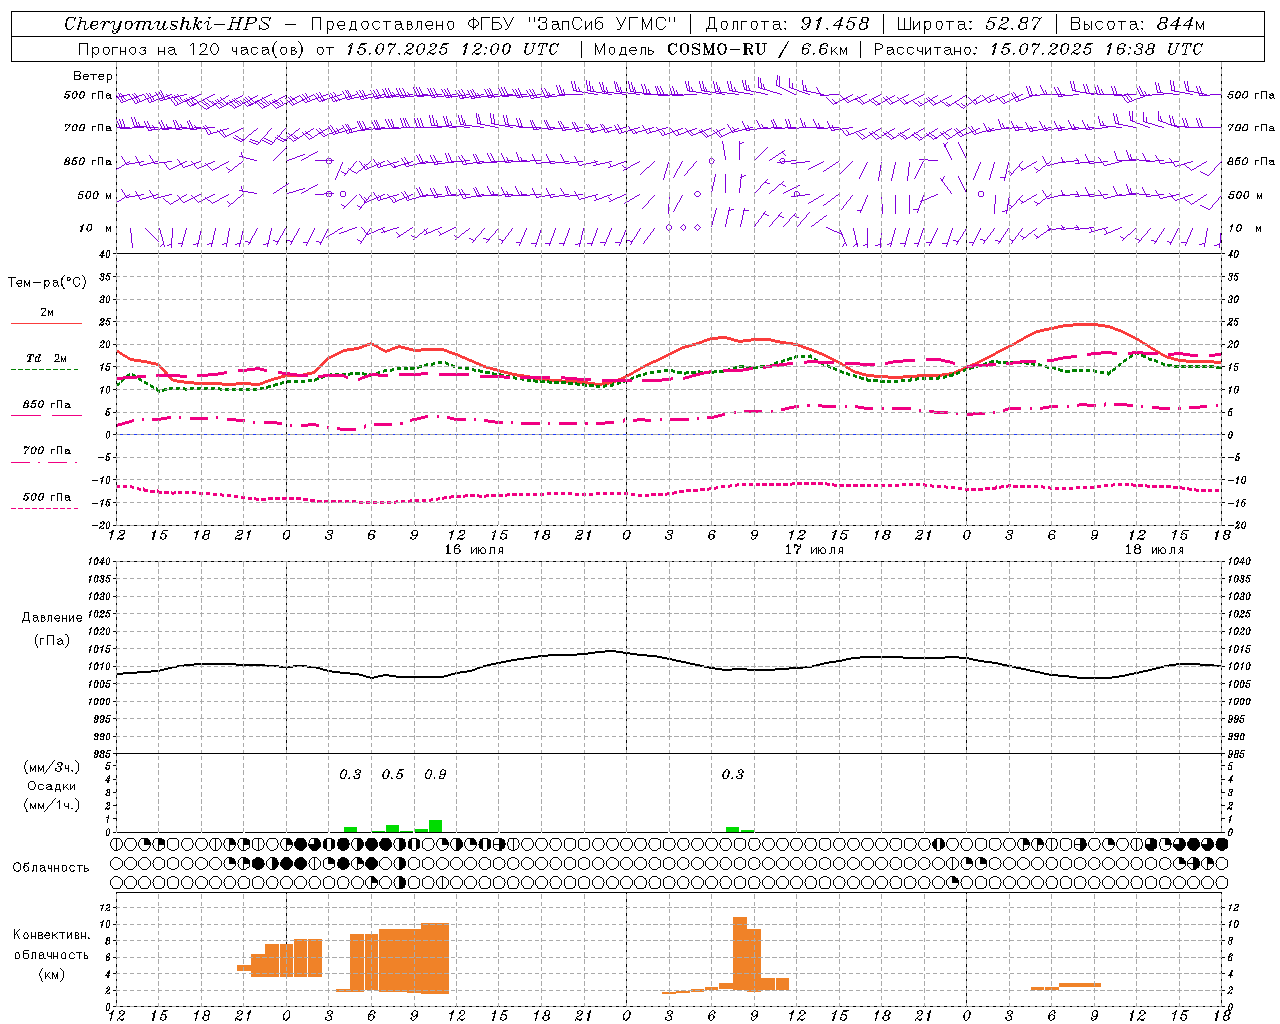Select the Широта: 52.87 header value
1280x1024 pixels.
tap(969, 24)
